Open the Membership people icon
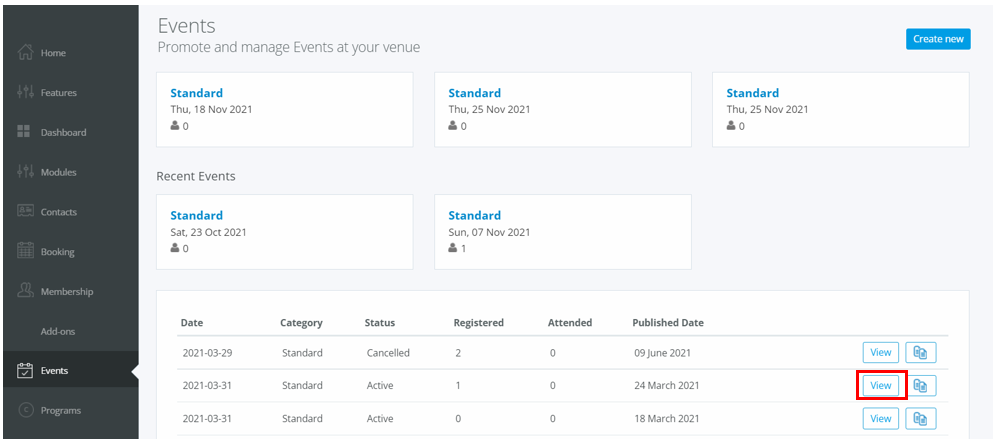This screenshot has height=446, width=998. 25,291
